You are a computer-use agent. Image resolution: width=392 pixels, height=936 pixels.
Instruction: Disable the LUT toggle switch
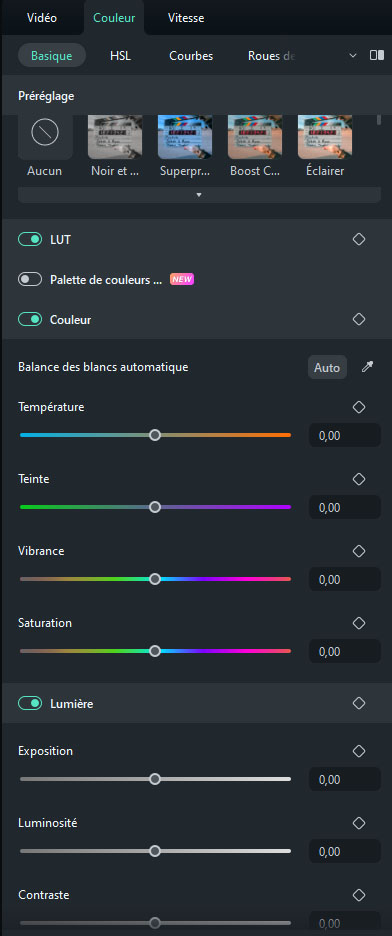click(x=30, y=239)
